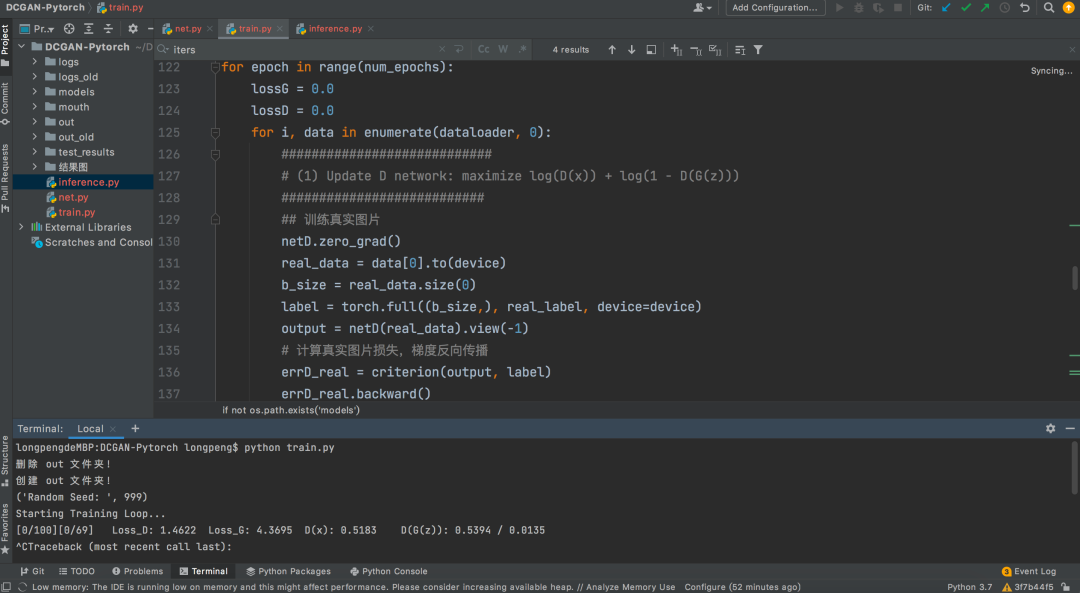The width and height of the screenshot is (1080, 593).
Task: Toggle Regex (.*) search option
Action: click(x=523, y=50)
